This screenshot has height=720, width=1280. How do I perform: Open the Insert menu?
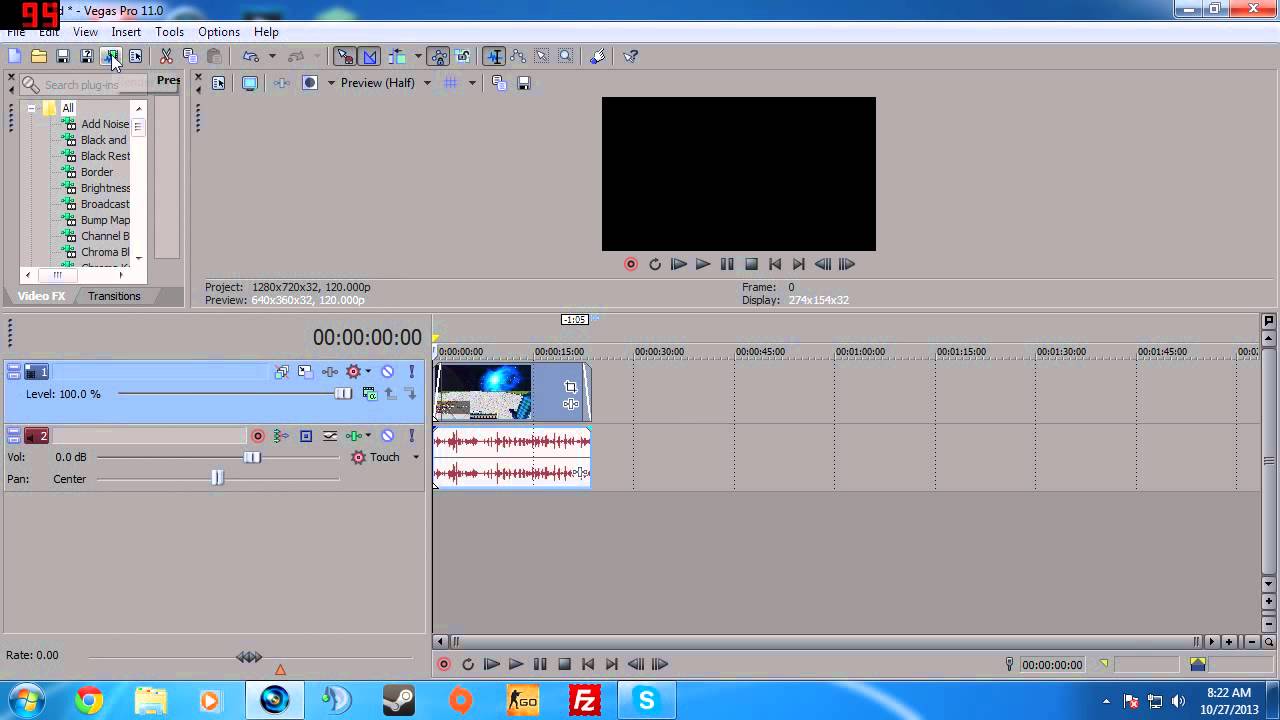click(x=126, y=32)
